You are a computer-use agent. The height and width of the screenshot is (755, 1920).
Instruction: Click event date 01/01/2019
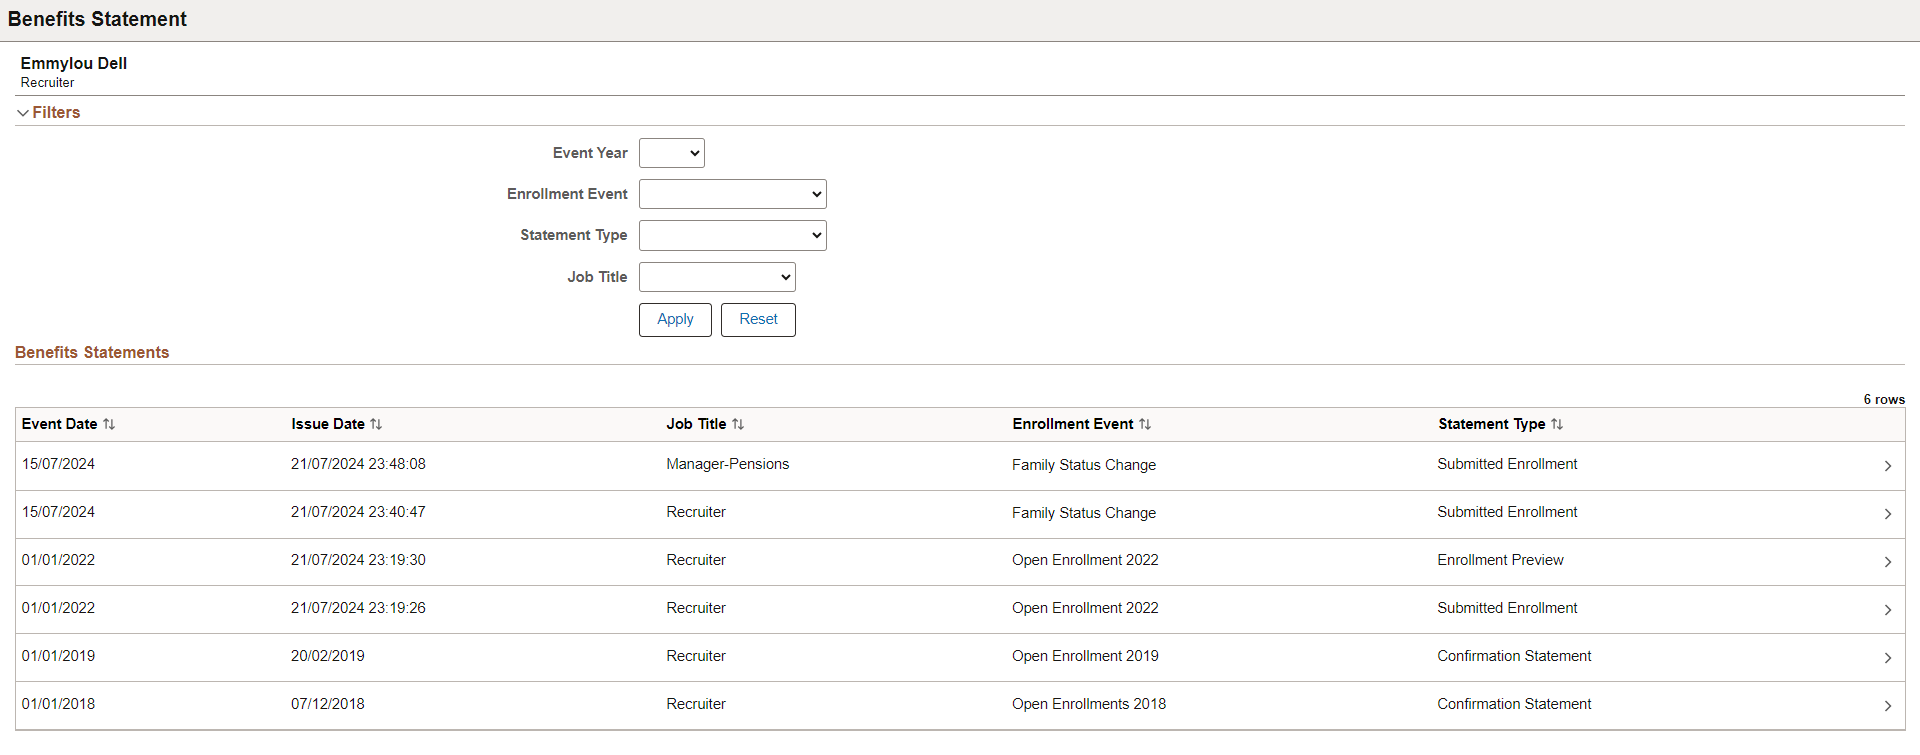click(x=59, y=656)
